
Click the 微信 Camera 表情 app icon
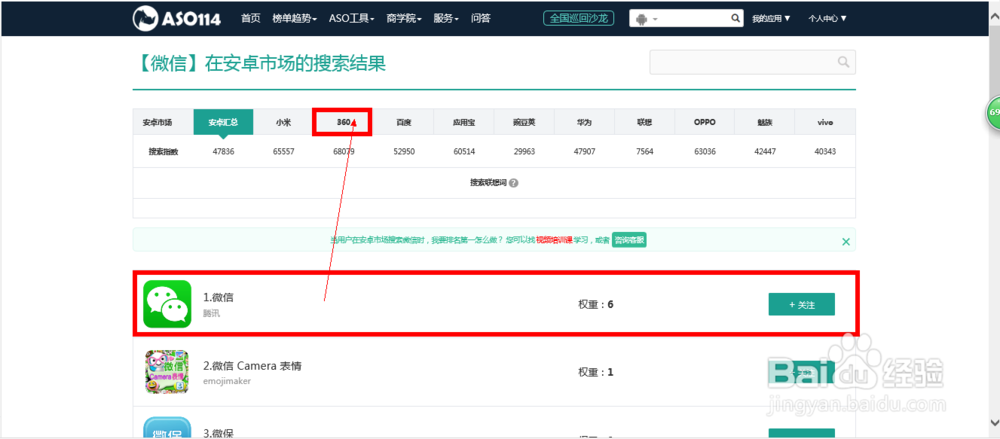[x=167, y=371]
